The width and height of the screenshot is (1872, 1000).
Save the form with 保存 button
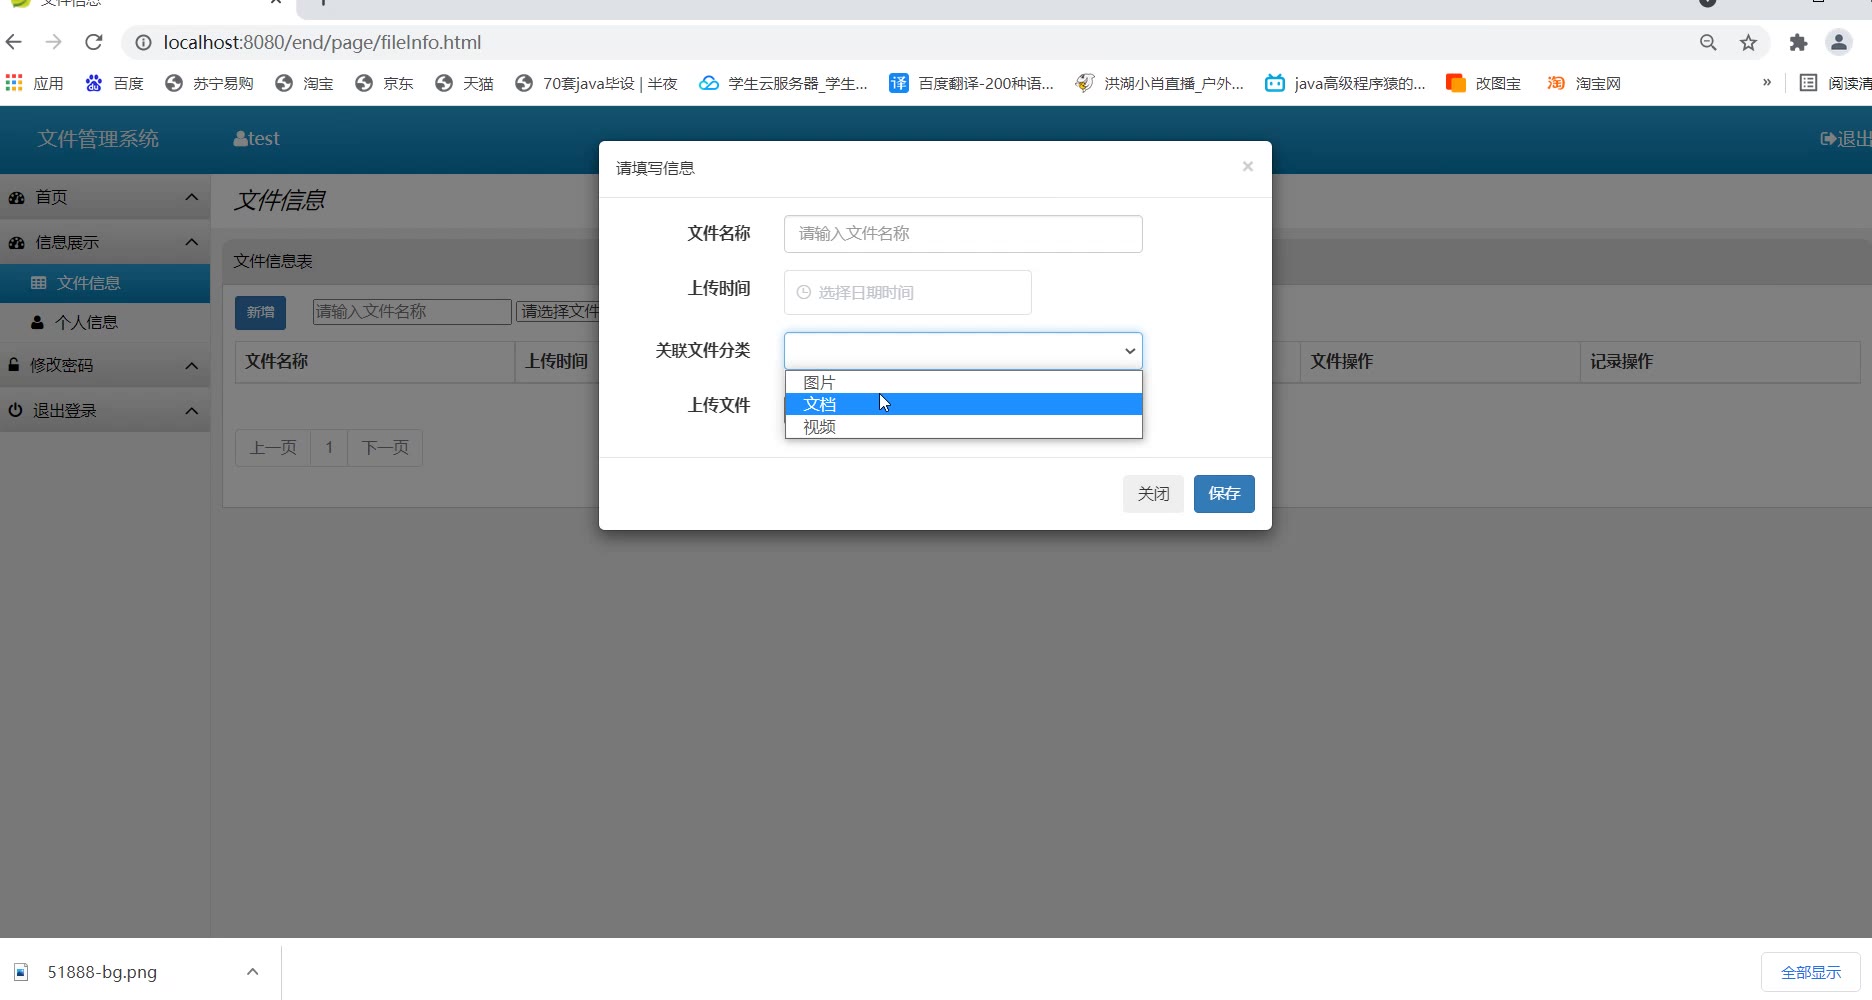point(1224,494)
